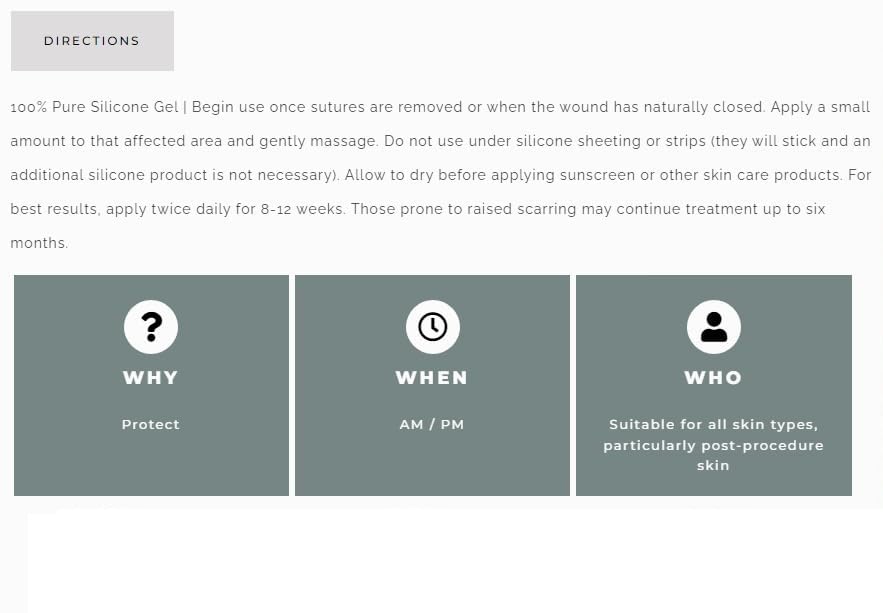Click the "Protect" label in the WHY card
Screen dimensions: 883x613
(151, 424)
